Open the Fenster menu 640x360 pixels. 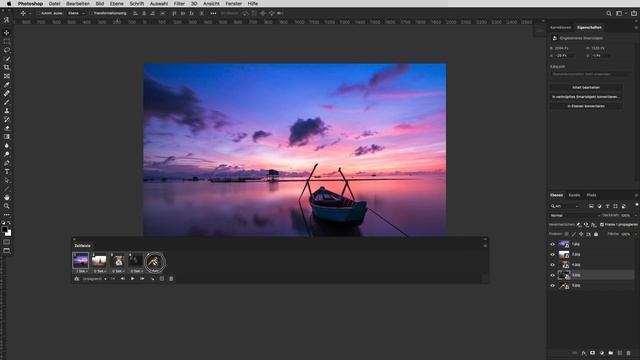point(233,4)
